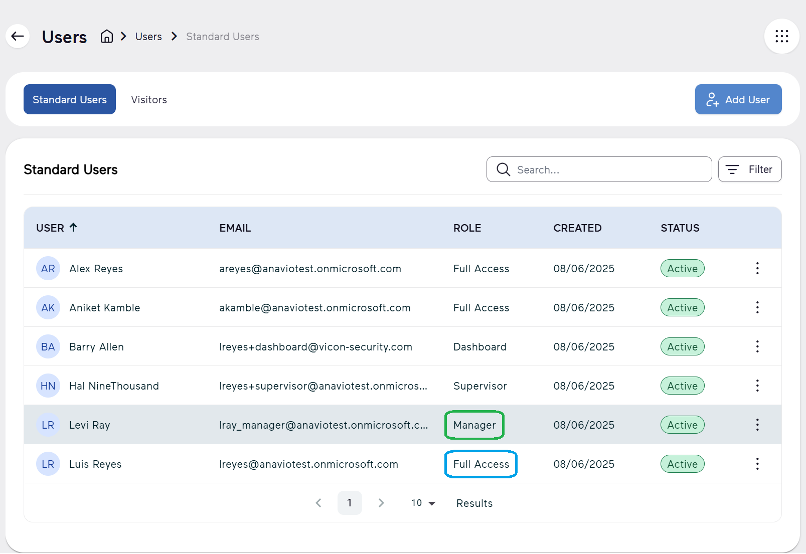Click the LR avatar for Luis Reyes
The image size is (806, 554).
coord(48,464)
